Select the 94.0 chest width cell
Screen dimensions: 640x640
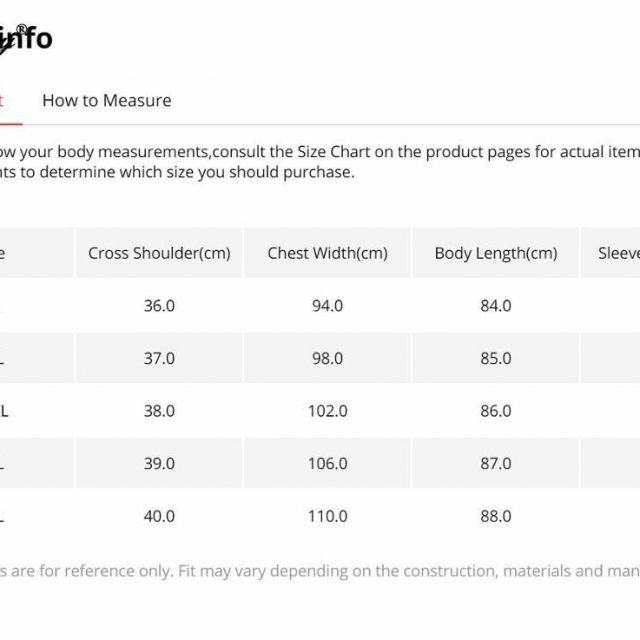pyautogui.click(x=327, y=306)
